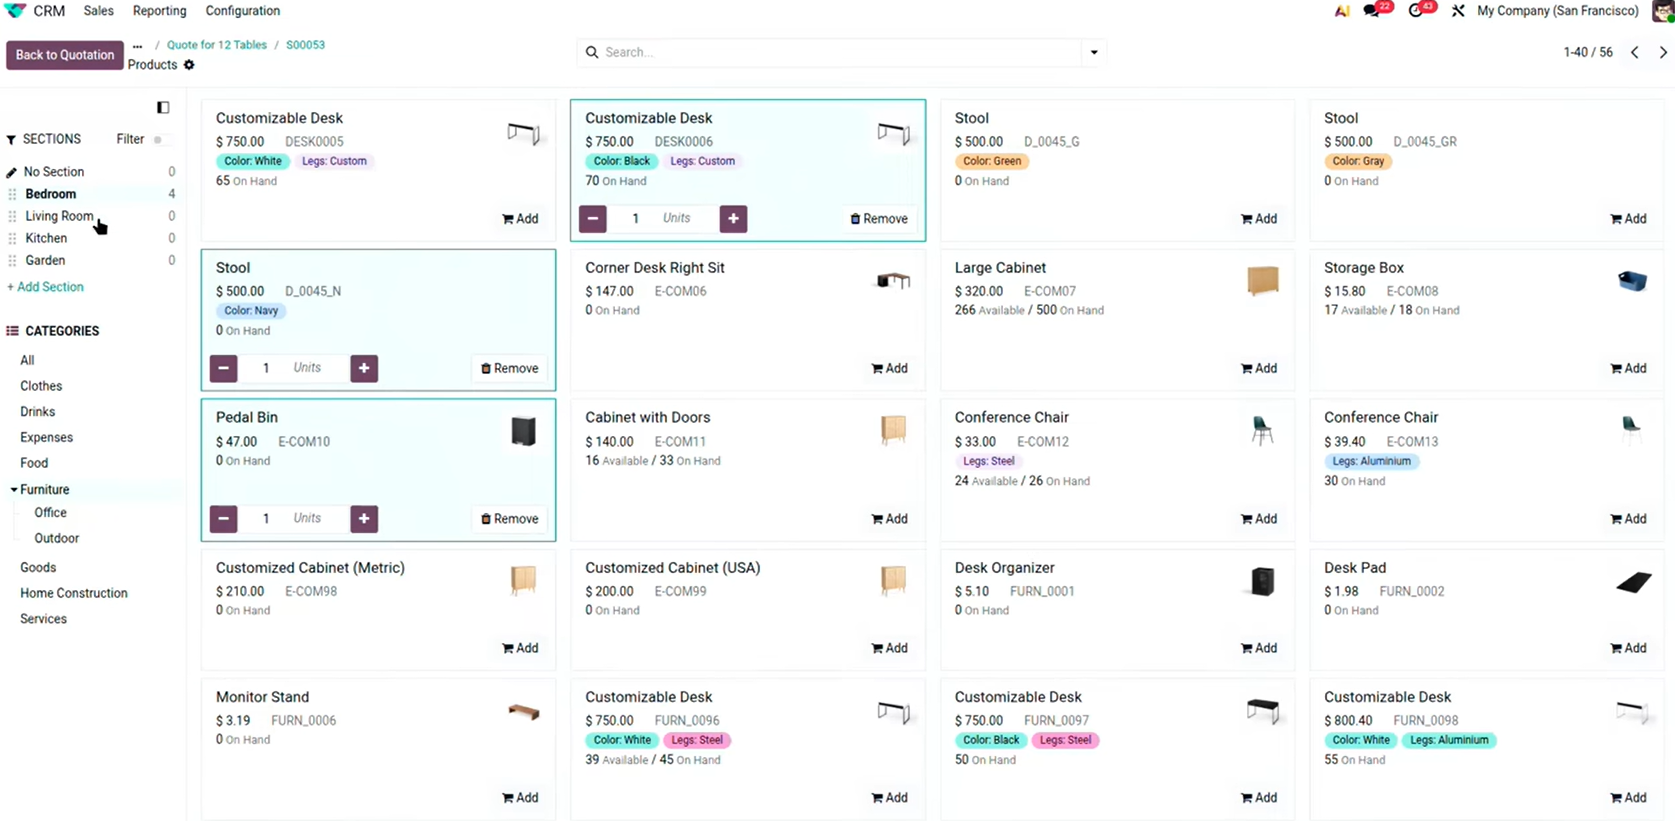Open the search options dropdown arrow
1675x821 pixels.
pyautogui.click(x=1094, y=52)
